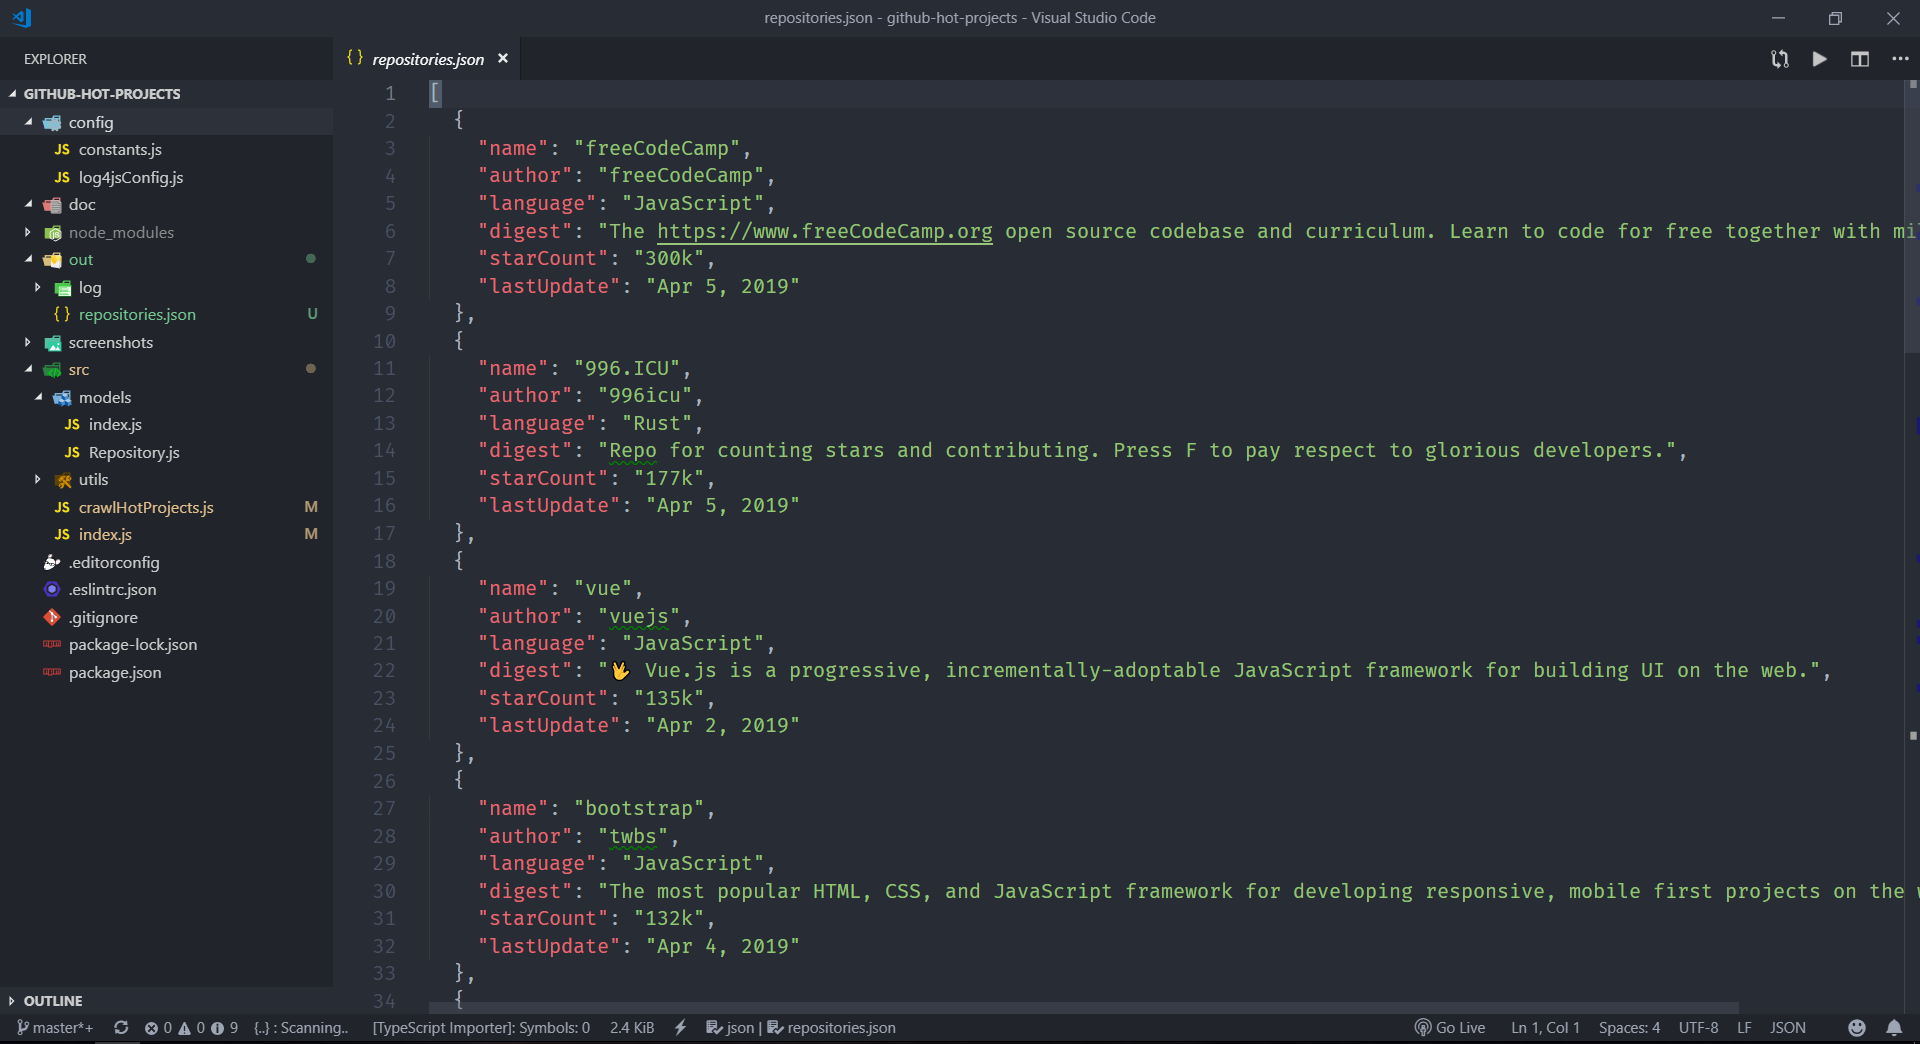This screenshot has height=1044, width=1920.
Task: Click the "300k" starCount value
Action: coord(669,258)
